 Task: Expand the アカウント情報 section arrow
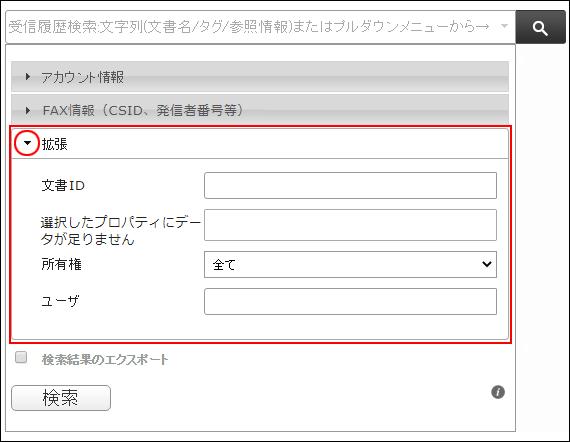click(x=28, y=77)
